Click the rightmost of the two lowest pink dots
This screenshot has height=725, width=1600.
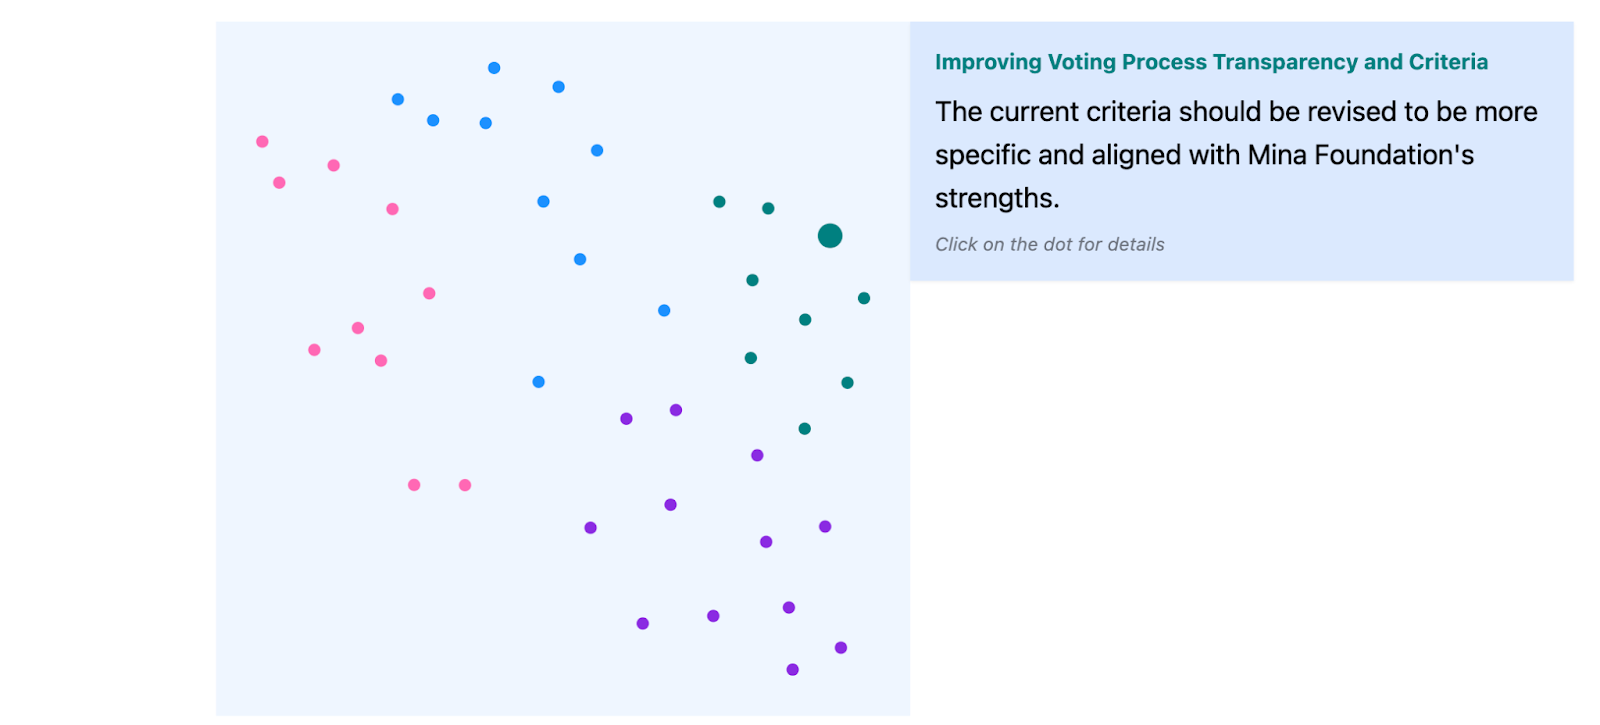465,485
